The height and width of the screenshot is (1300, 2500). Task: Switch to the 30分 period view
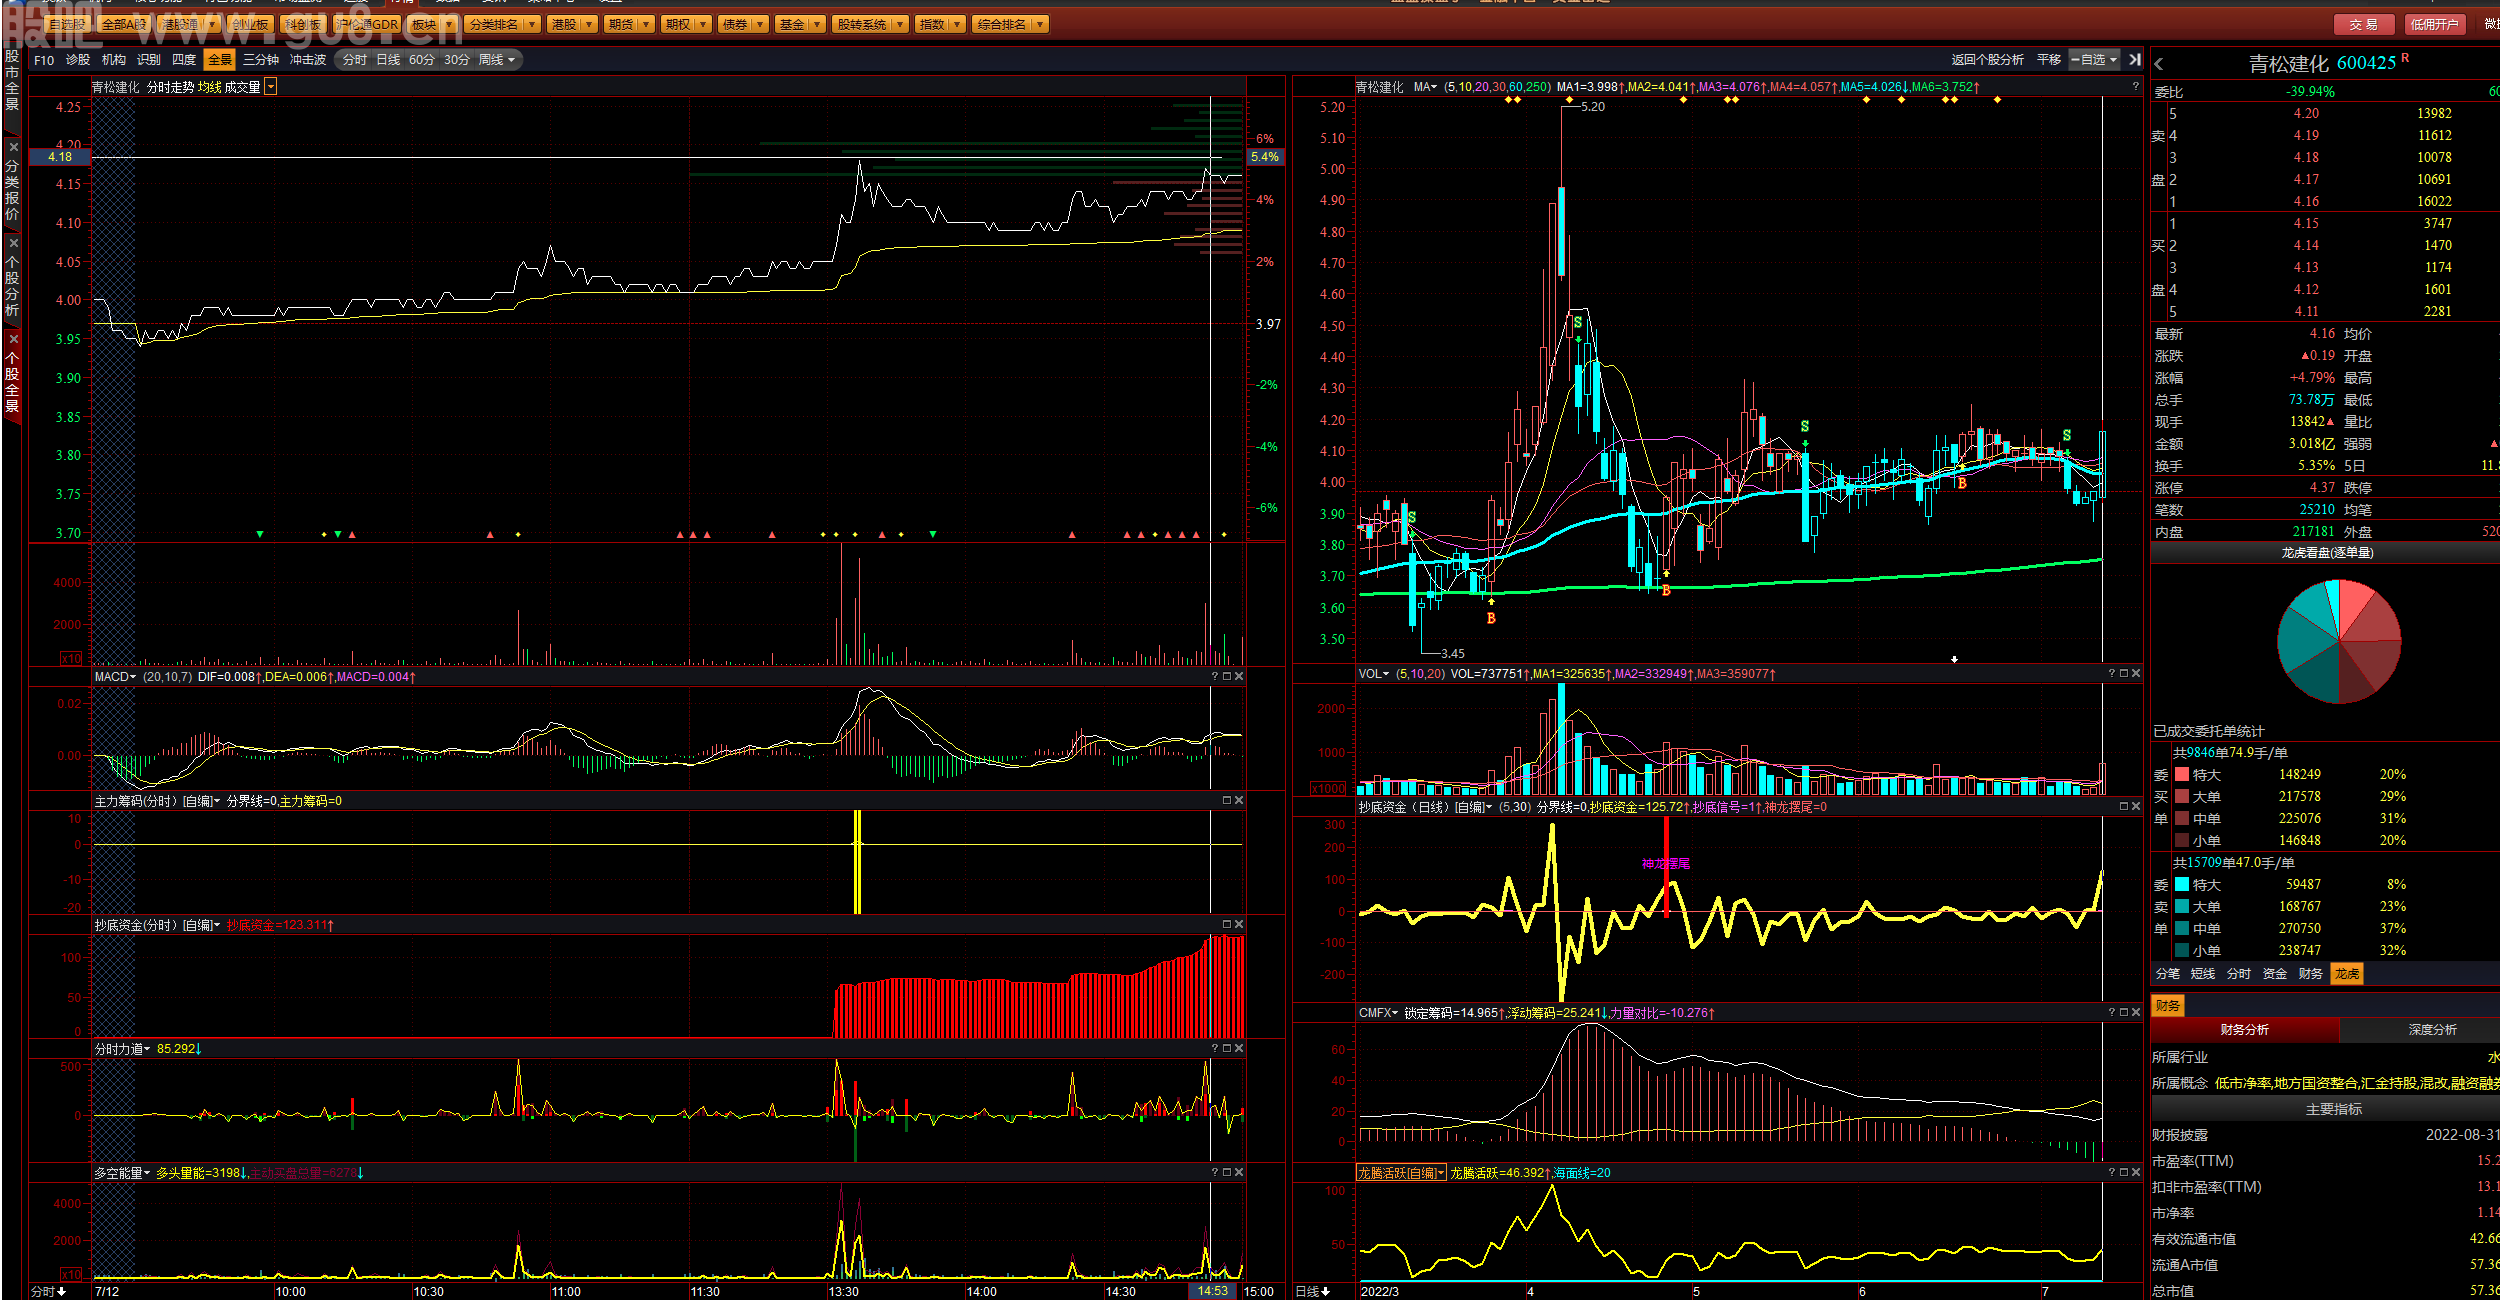[457, 60]
